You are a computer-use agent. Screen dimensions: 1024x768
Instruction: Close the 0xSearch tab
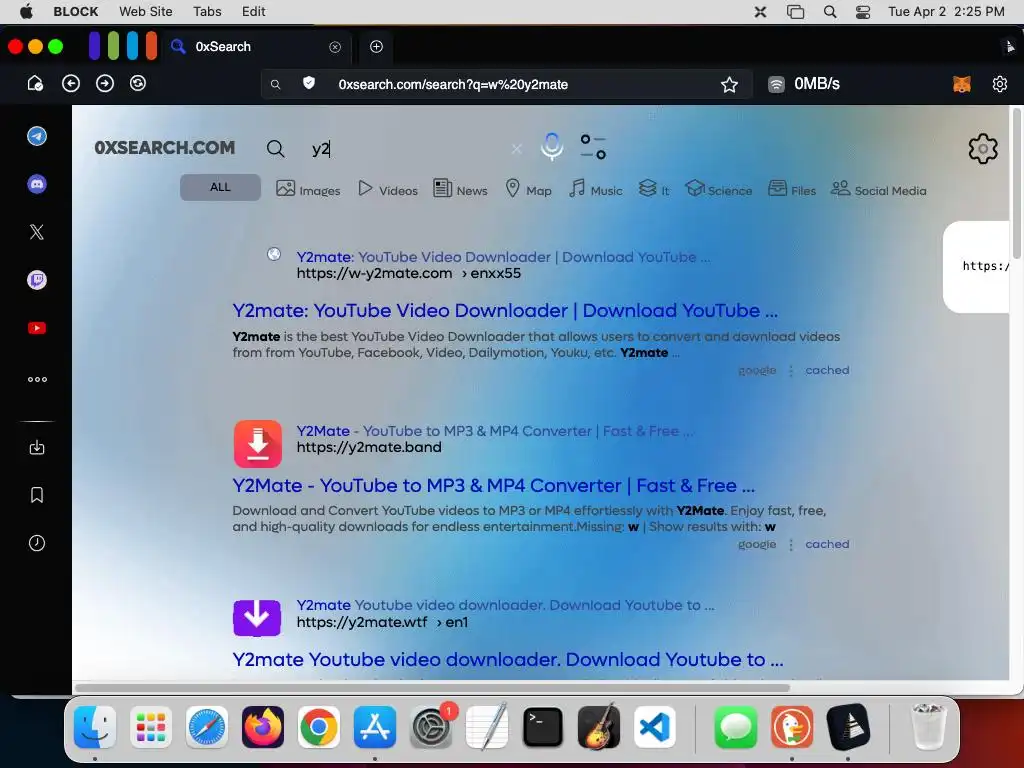pyautogui.click(x=335, y=47)
